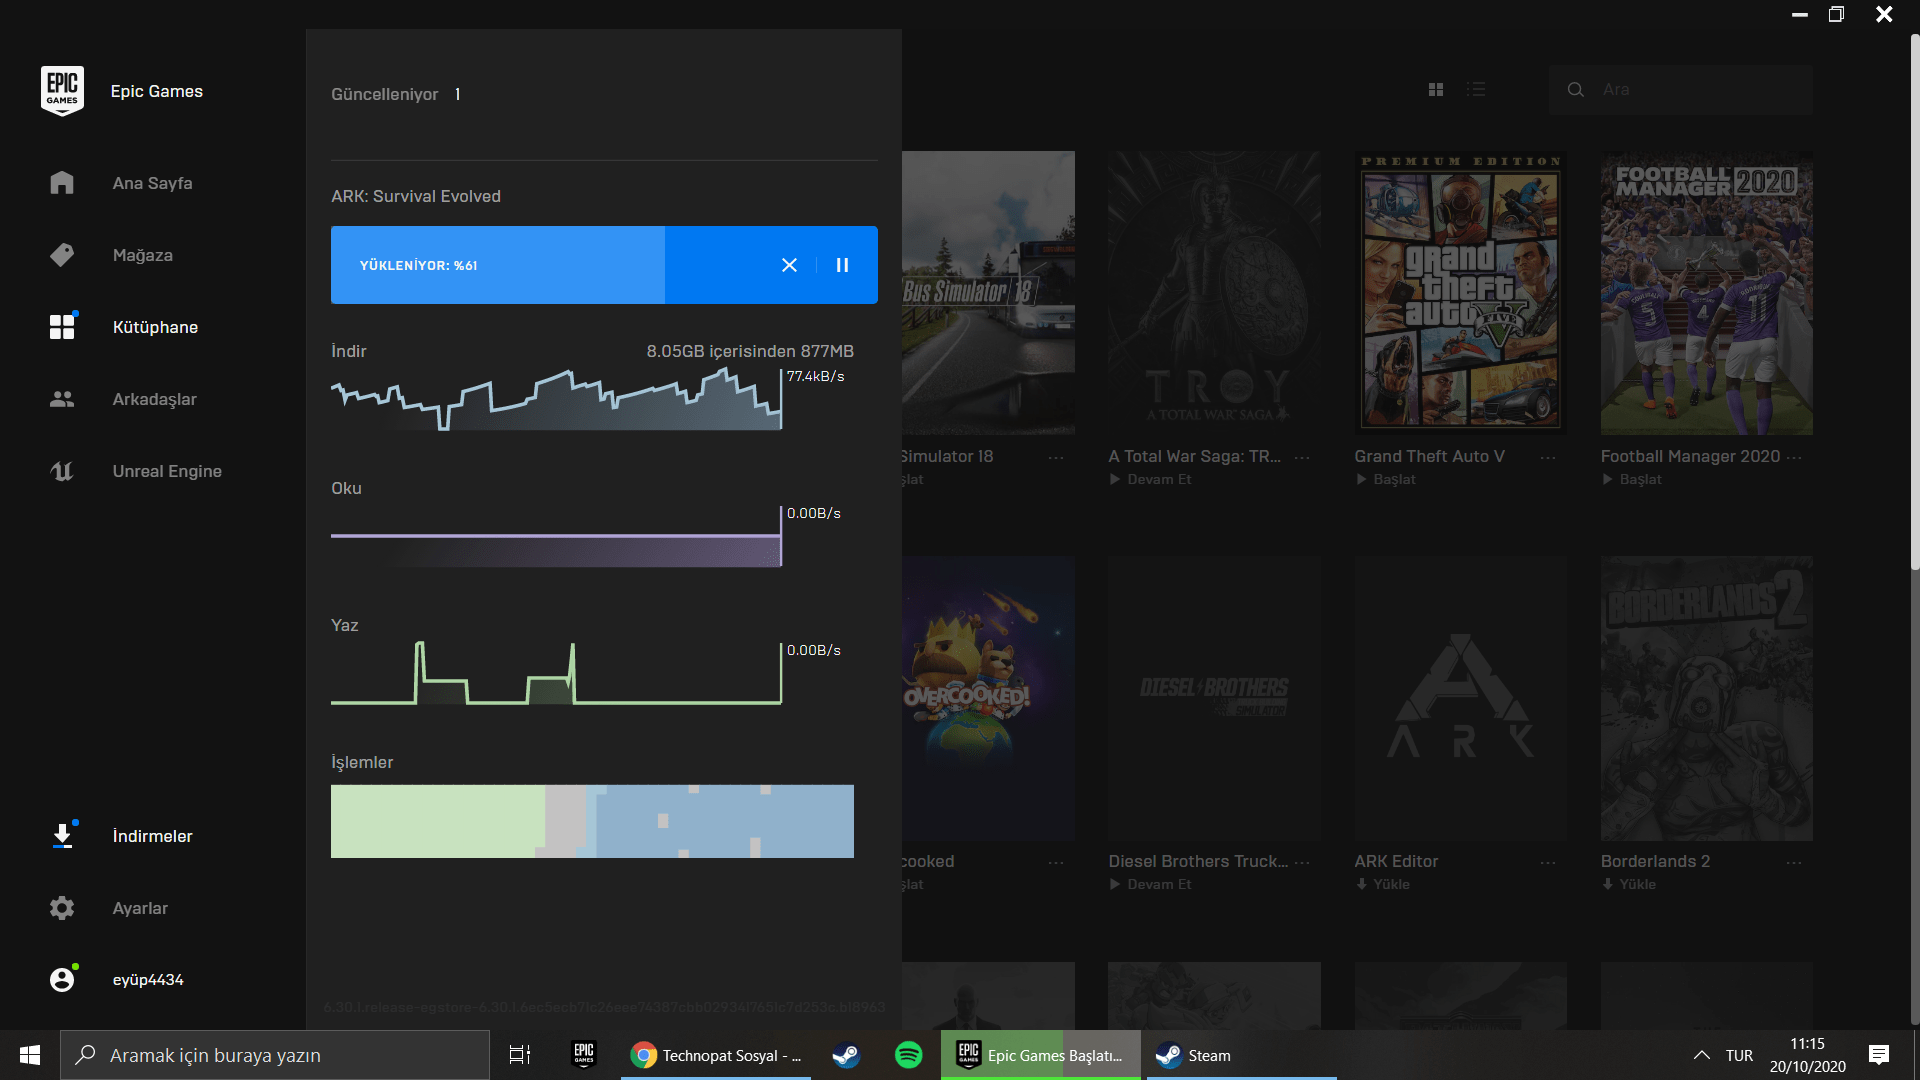The image size is (1920, 1080).
Task: Click the Epic Games logo icon
Action: click(62, 91)
